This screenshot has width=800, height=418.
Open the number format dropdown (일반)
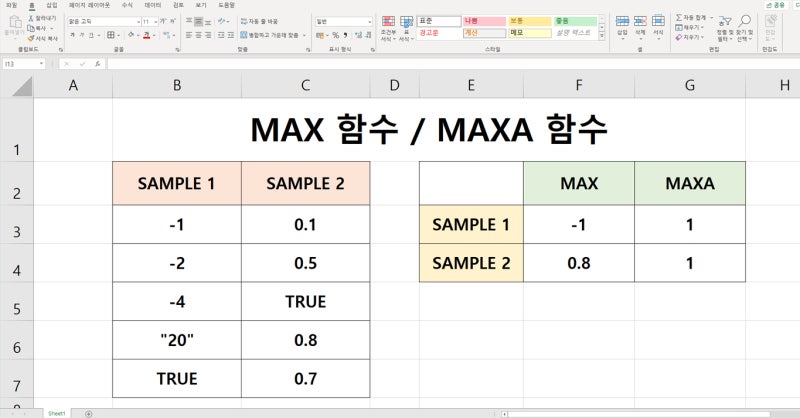369,21
